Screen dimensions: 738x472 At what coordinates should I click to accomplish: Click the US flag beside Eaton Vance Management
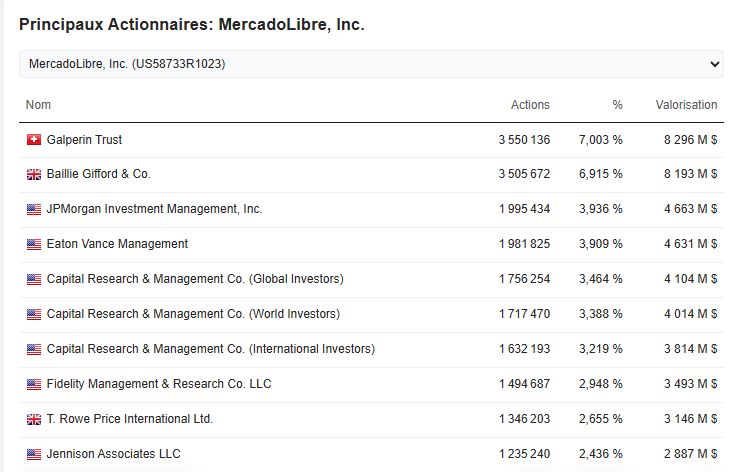tap(34, 244)
